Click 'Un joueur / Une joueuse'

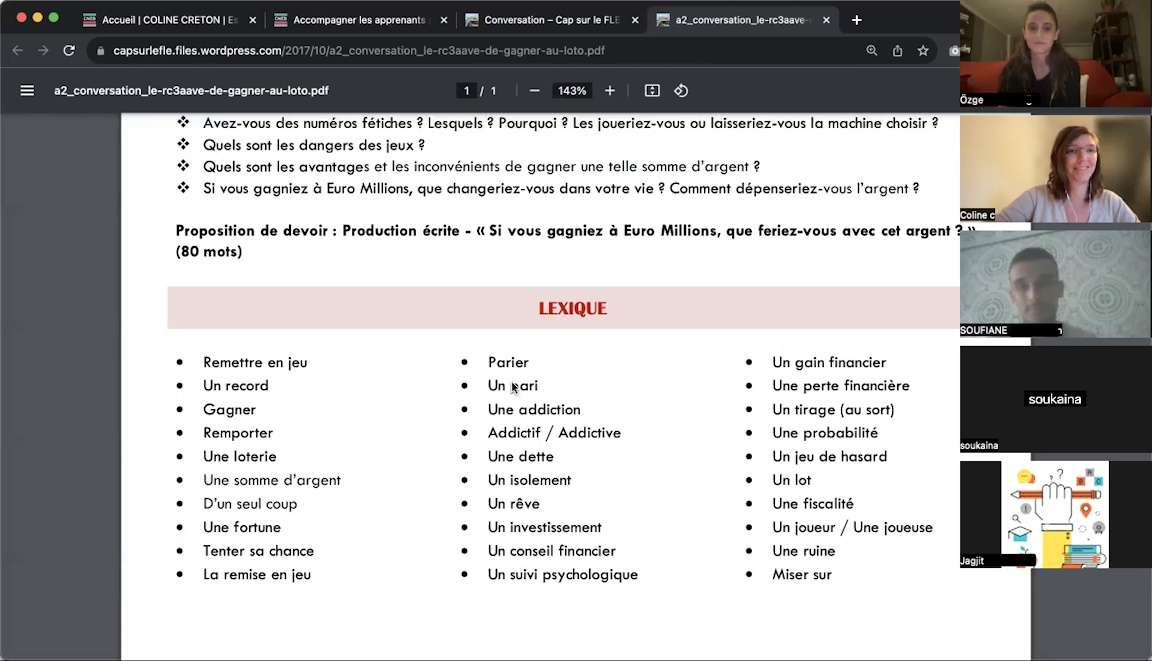point(852,527)
